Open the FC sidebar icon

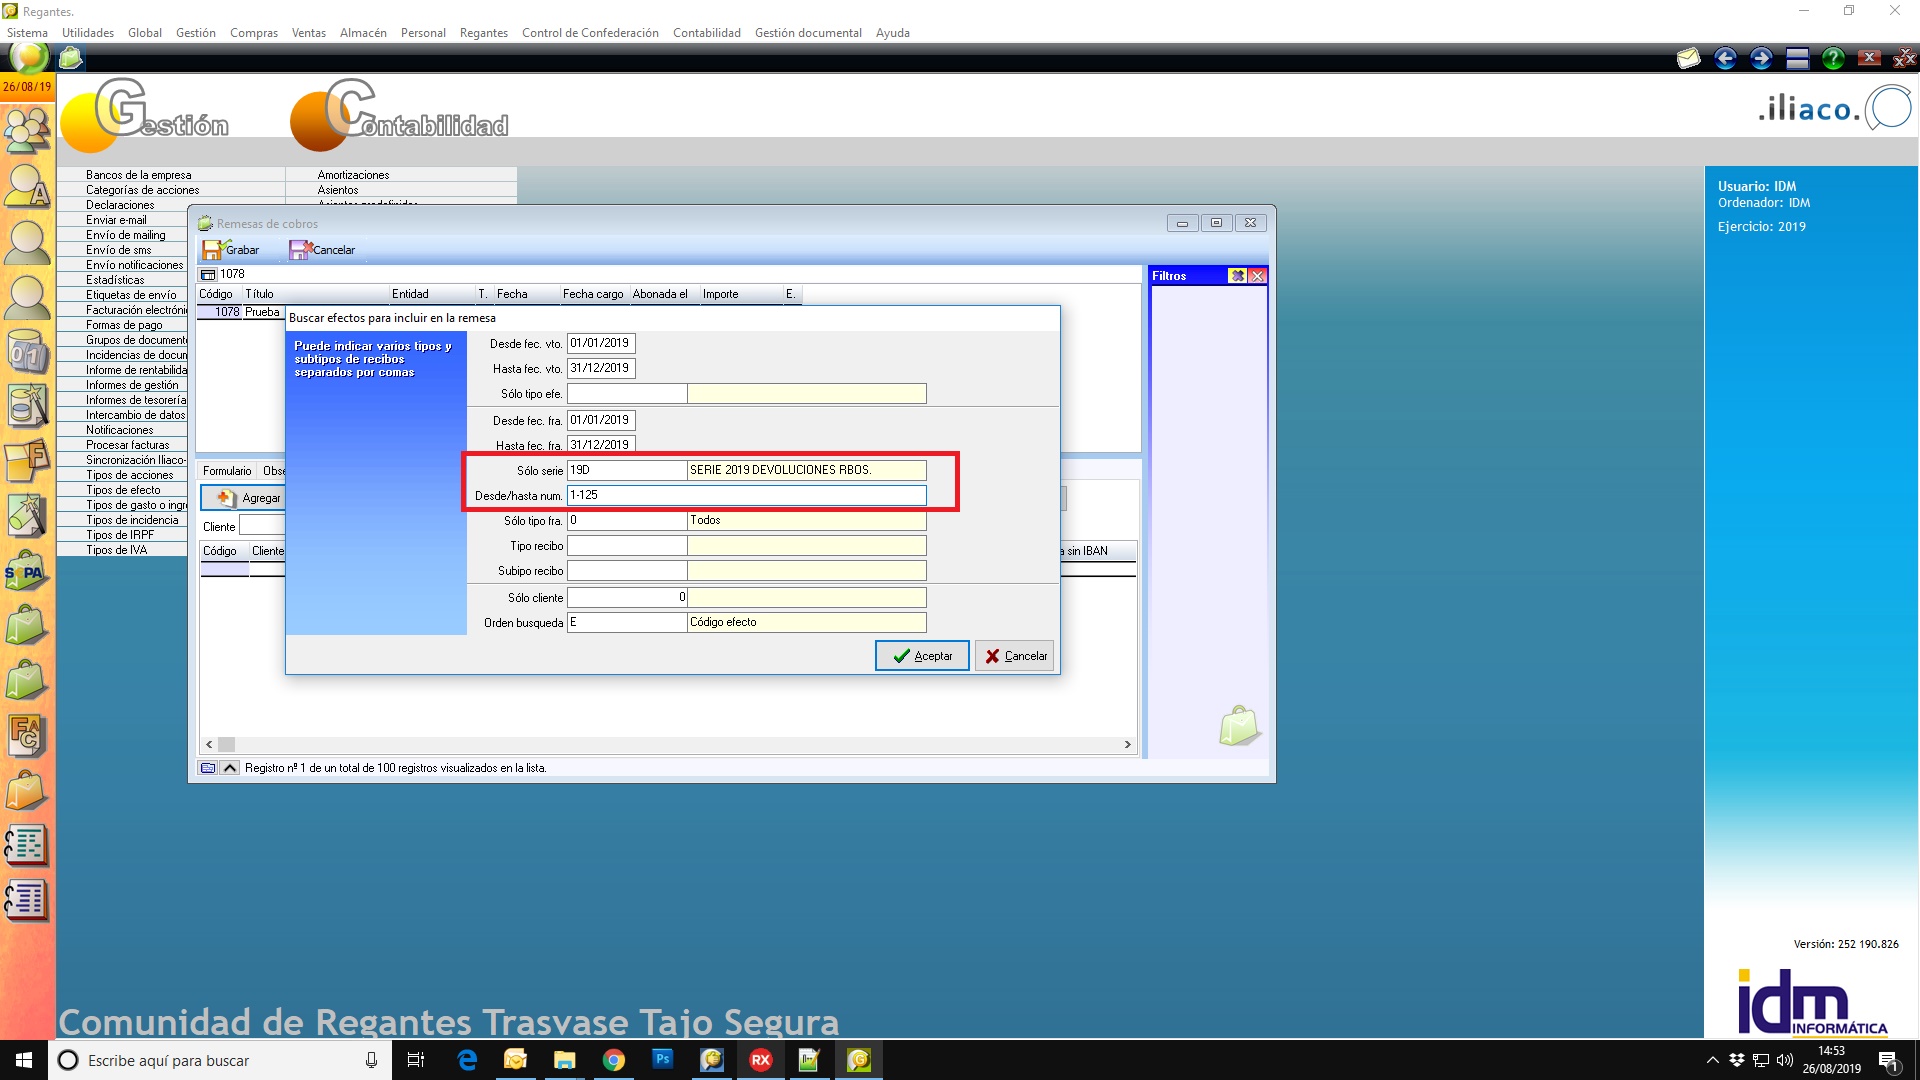click(27, 735)
